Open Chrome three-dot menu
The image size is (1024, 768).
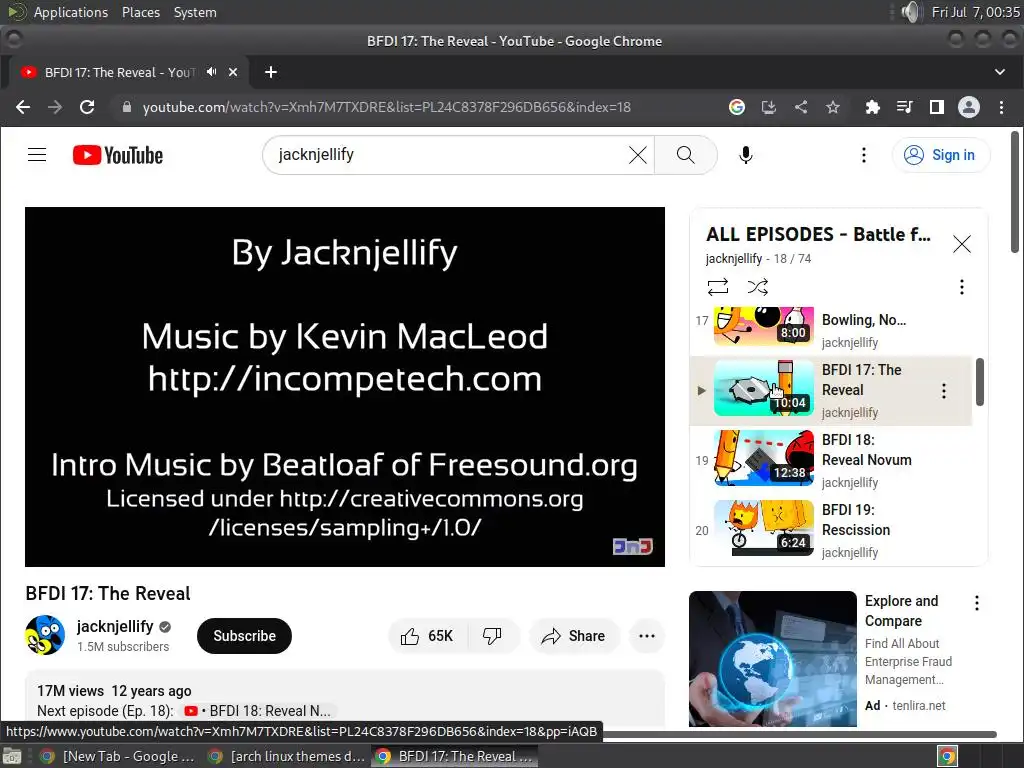1001,107
